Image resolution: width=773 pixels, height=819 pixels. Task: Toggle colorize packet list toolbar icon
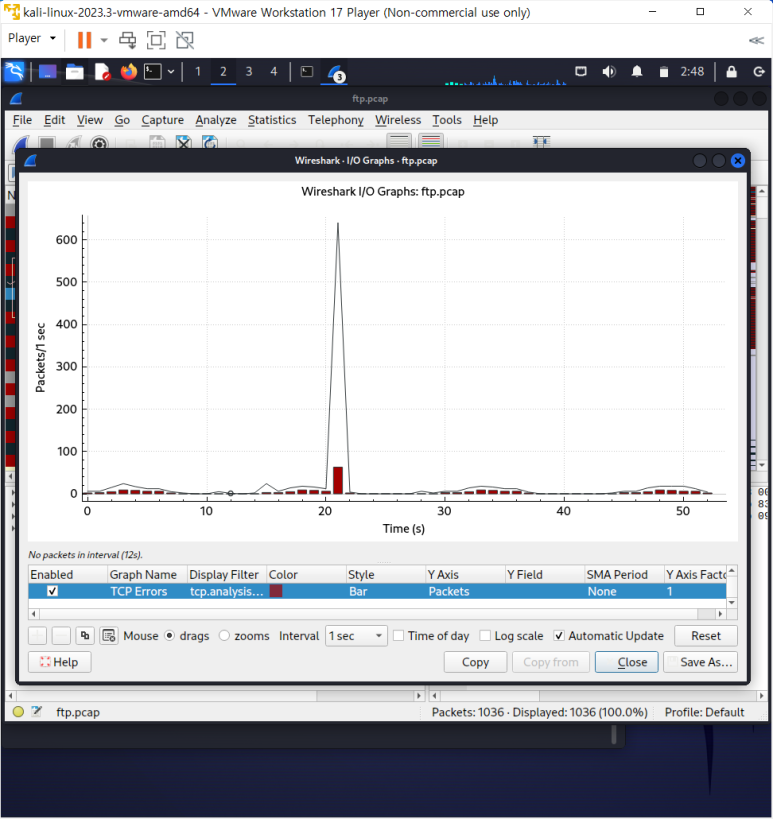point(431,142)
